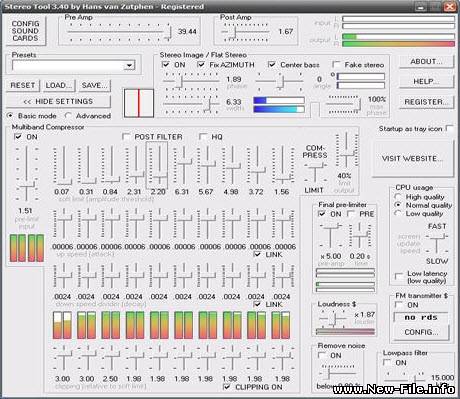Toggle down speed LINK checkbox

[x=257, y=304]
